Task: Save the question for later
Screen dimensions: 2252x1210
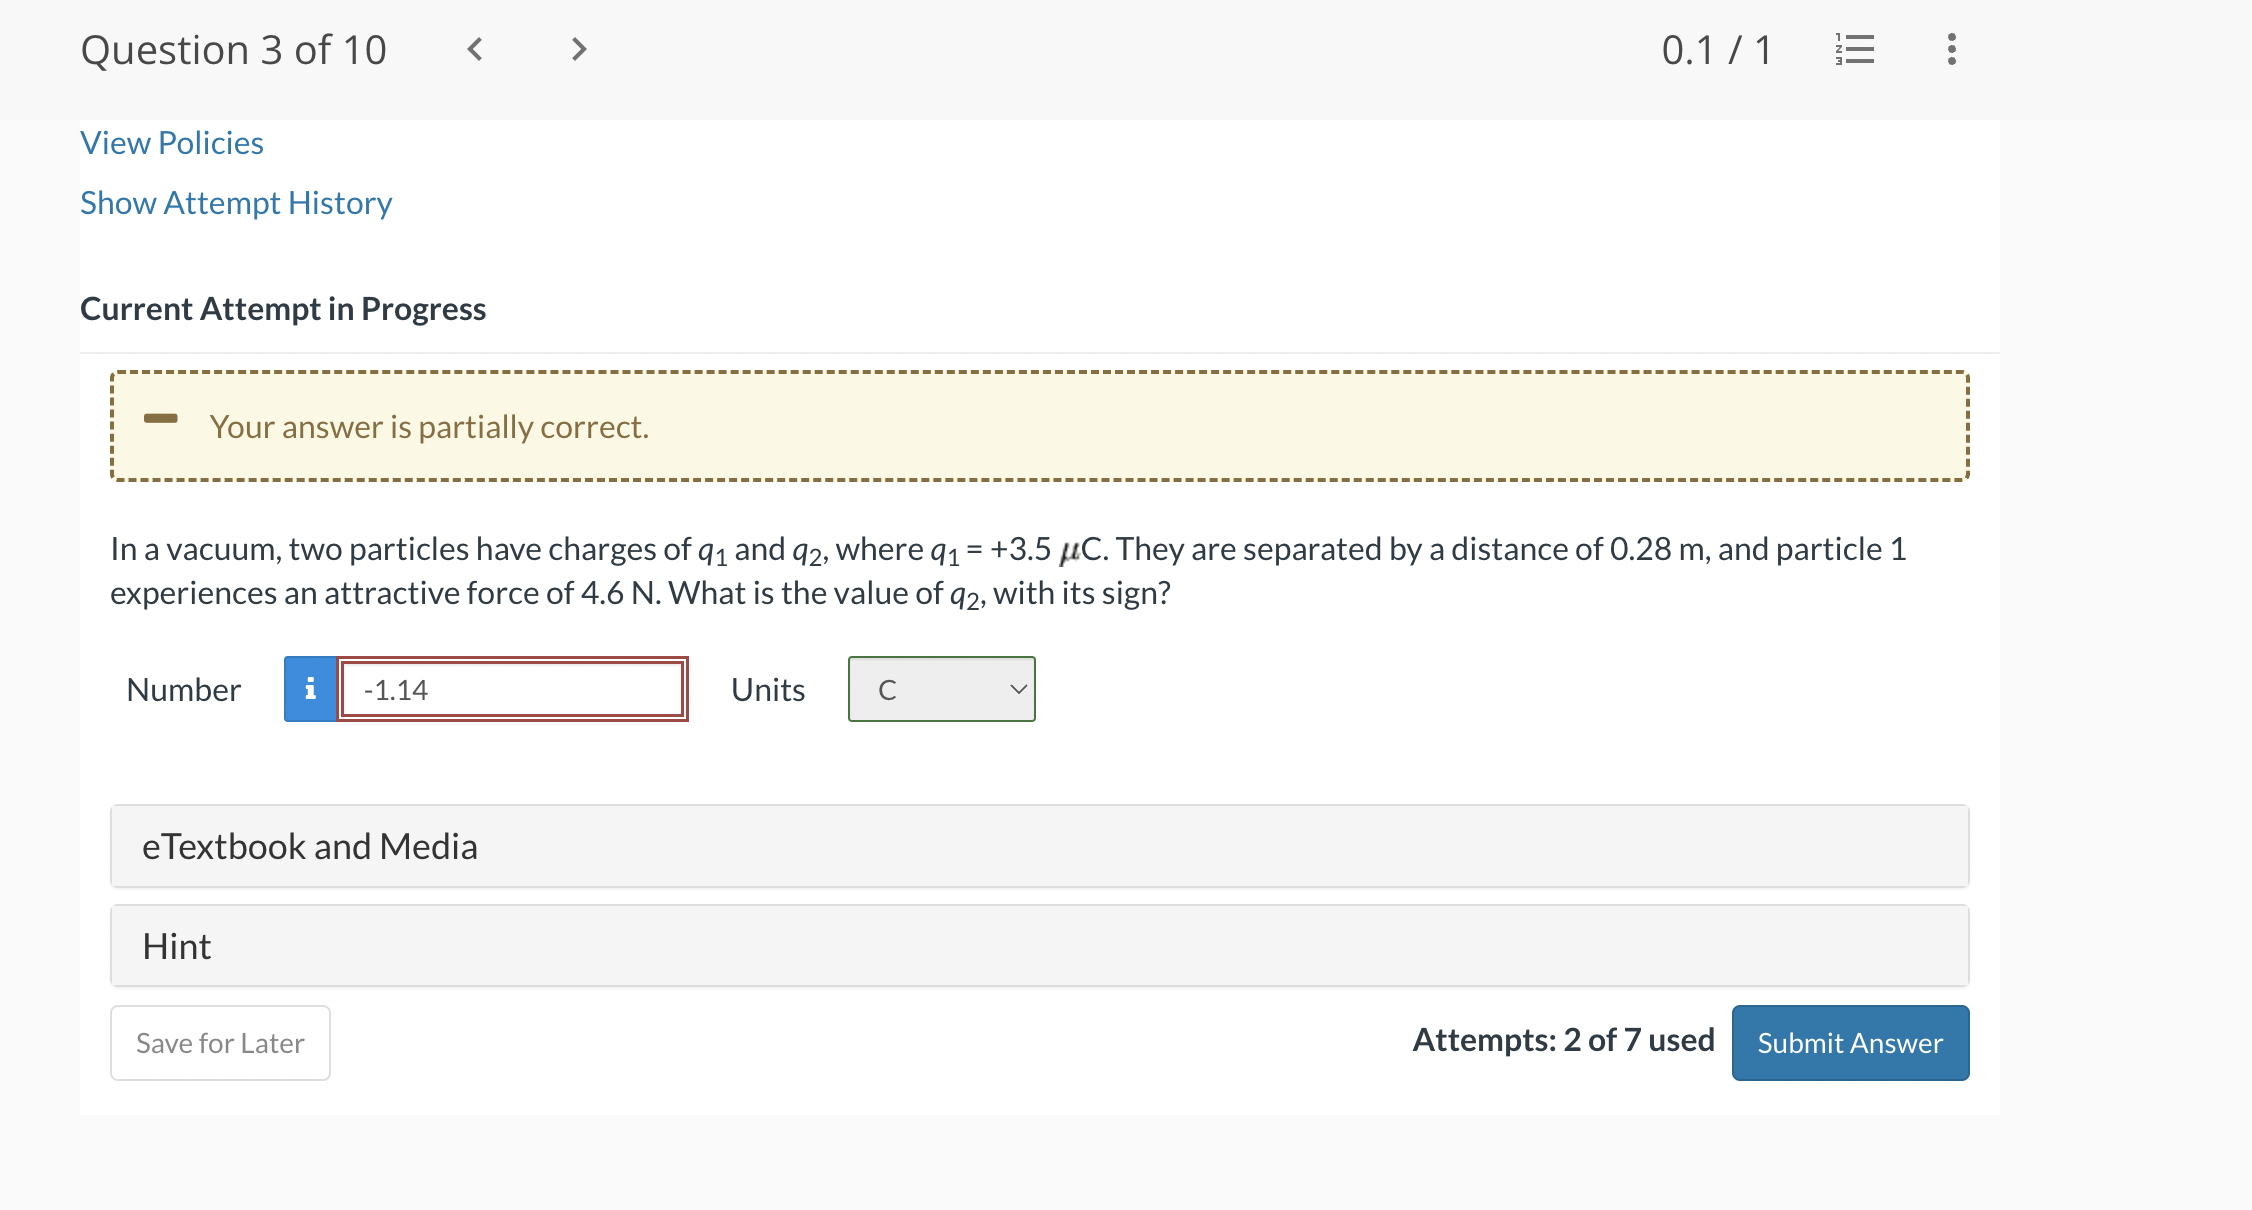Action: (219, 1042)
